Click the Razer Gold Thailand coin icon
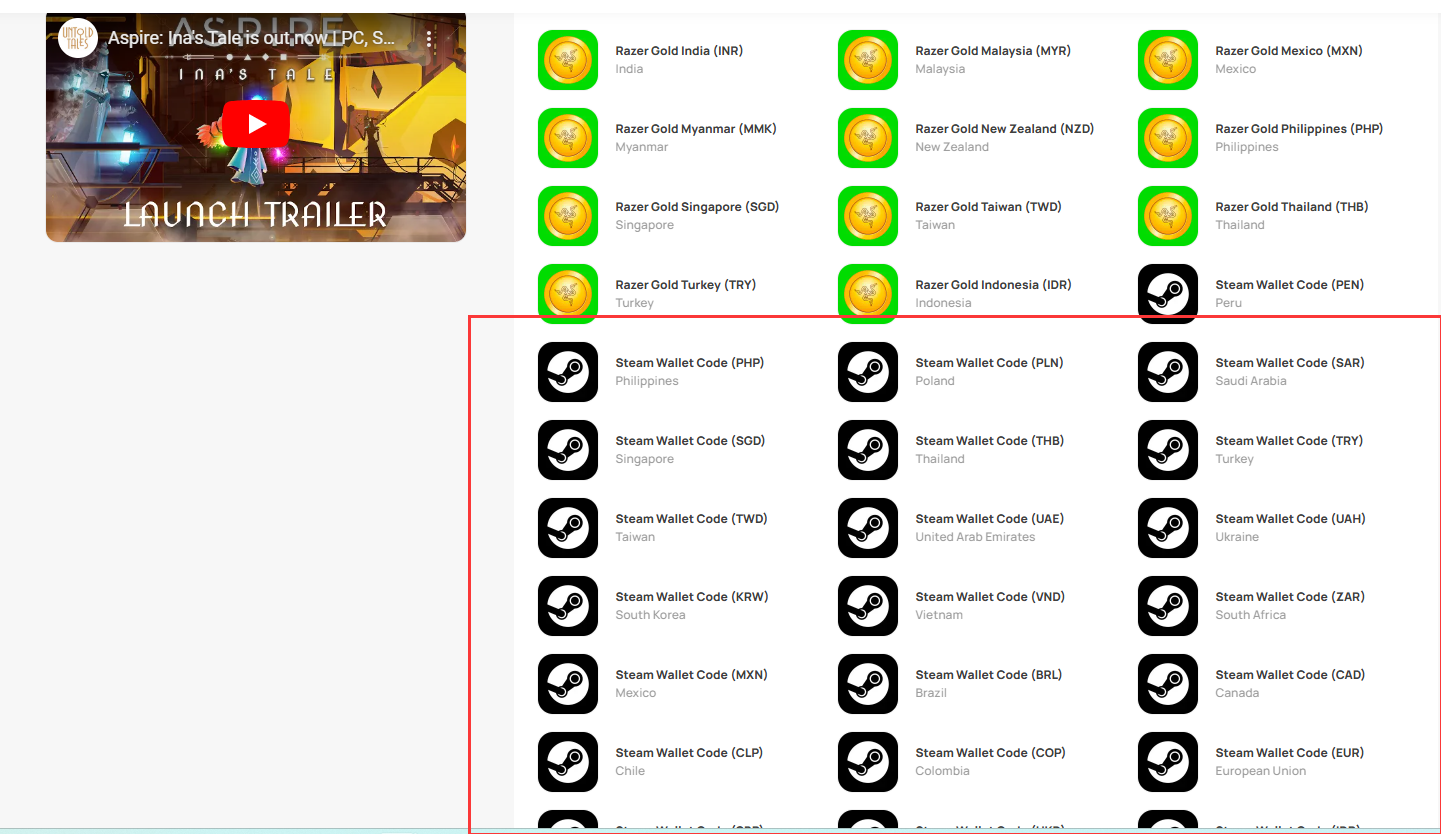 coord(1168,216)
